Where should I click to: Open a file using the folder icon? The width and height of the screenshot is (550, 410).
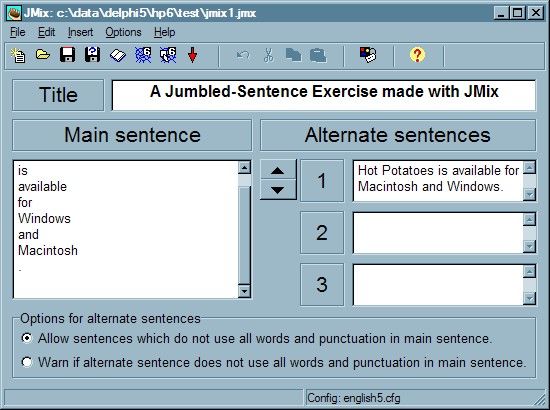tap(43, 55)
